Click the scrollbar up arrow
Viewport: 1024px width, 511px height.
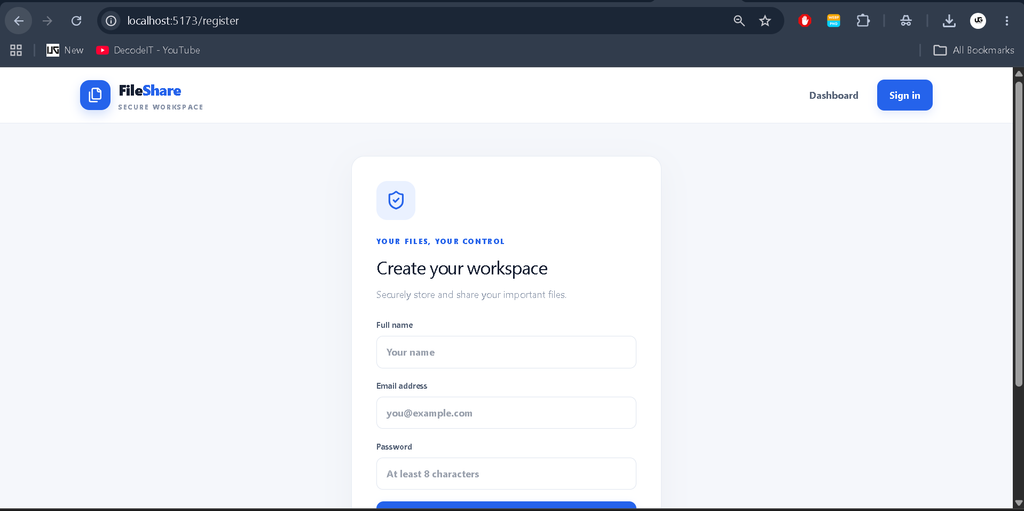coord(1018,73)
